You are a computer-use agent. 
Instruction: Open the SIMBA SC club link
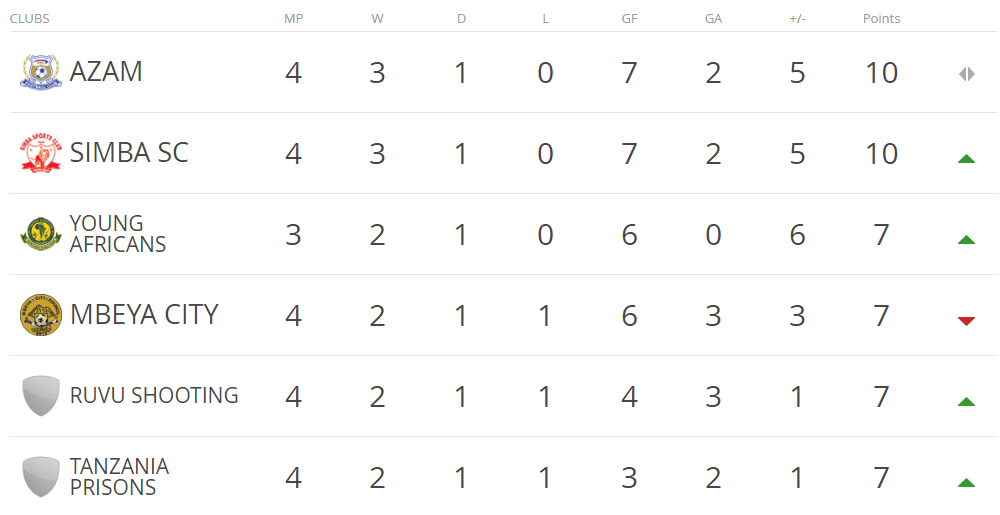click(129, 152)
